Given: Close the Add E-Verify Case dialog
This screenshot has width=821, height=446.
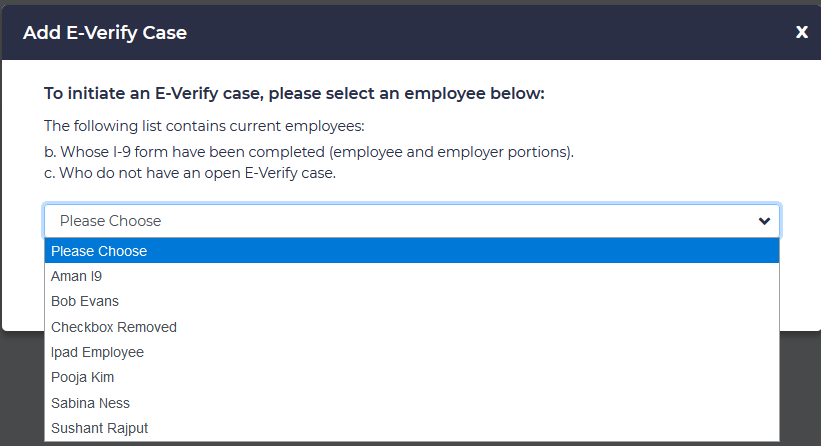Looking at the screenshot, I should tap(801, 33).
